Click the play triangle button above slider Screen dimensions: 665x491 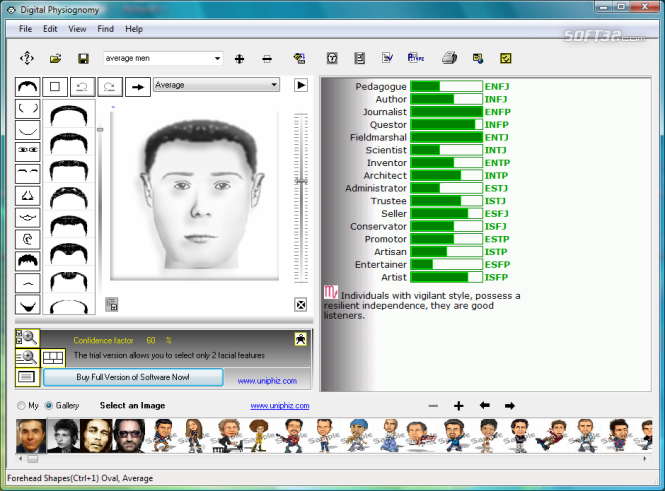pos(301,85)
